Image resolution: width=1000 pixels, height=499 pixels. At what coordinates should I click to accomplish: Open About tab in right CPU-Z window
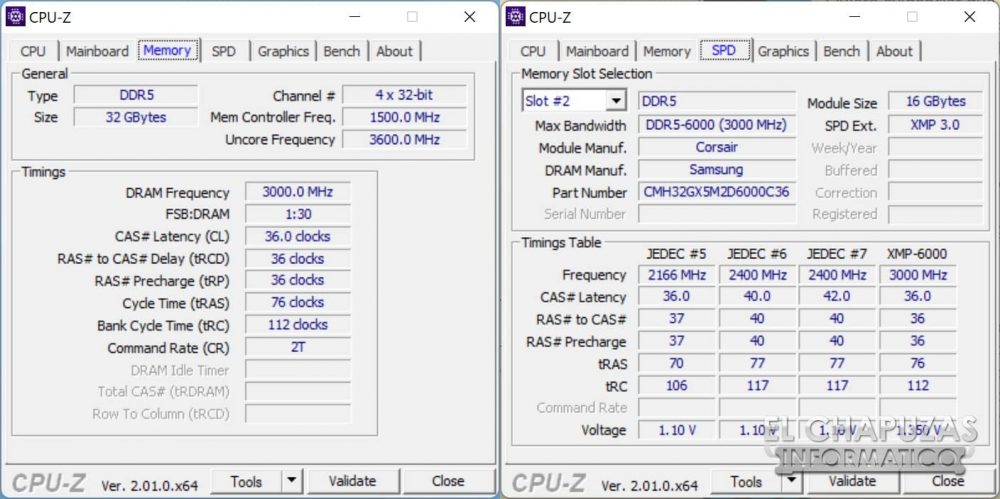(895, 51)
